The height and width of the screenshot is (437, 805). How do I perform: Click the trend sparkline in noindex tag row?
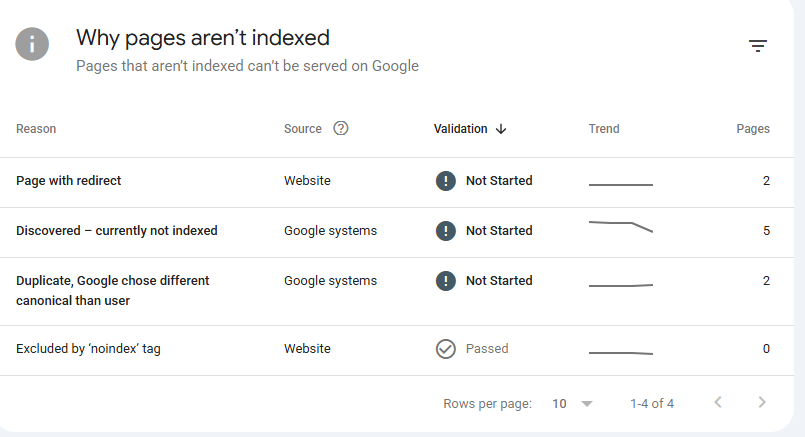(x=621, y=353)
